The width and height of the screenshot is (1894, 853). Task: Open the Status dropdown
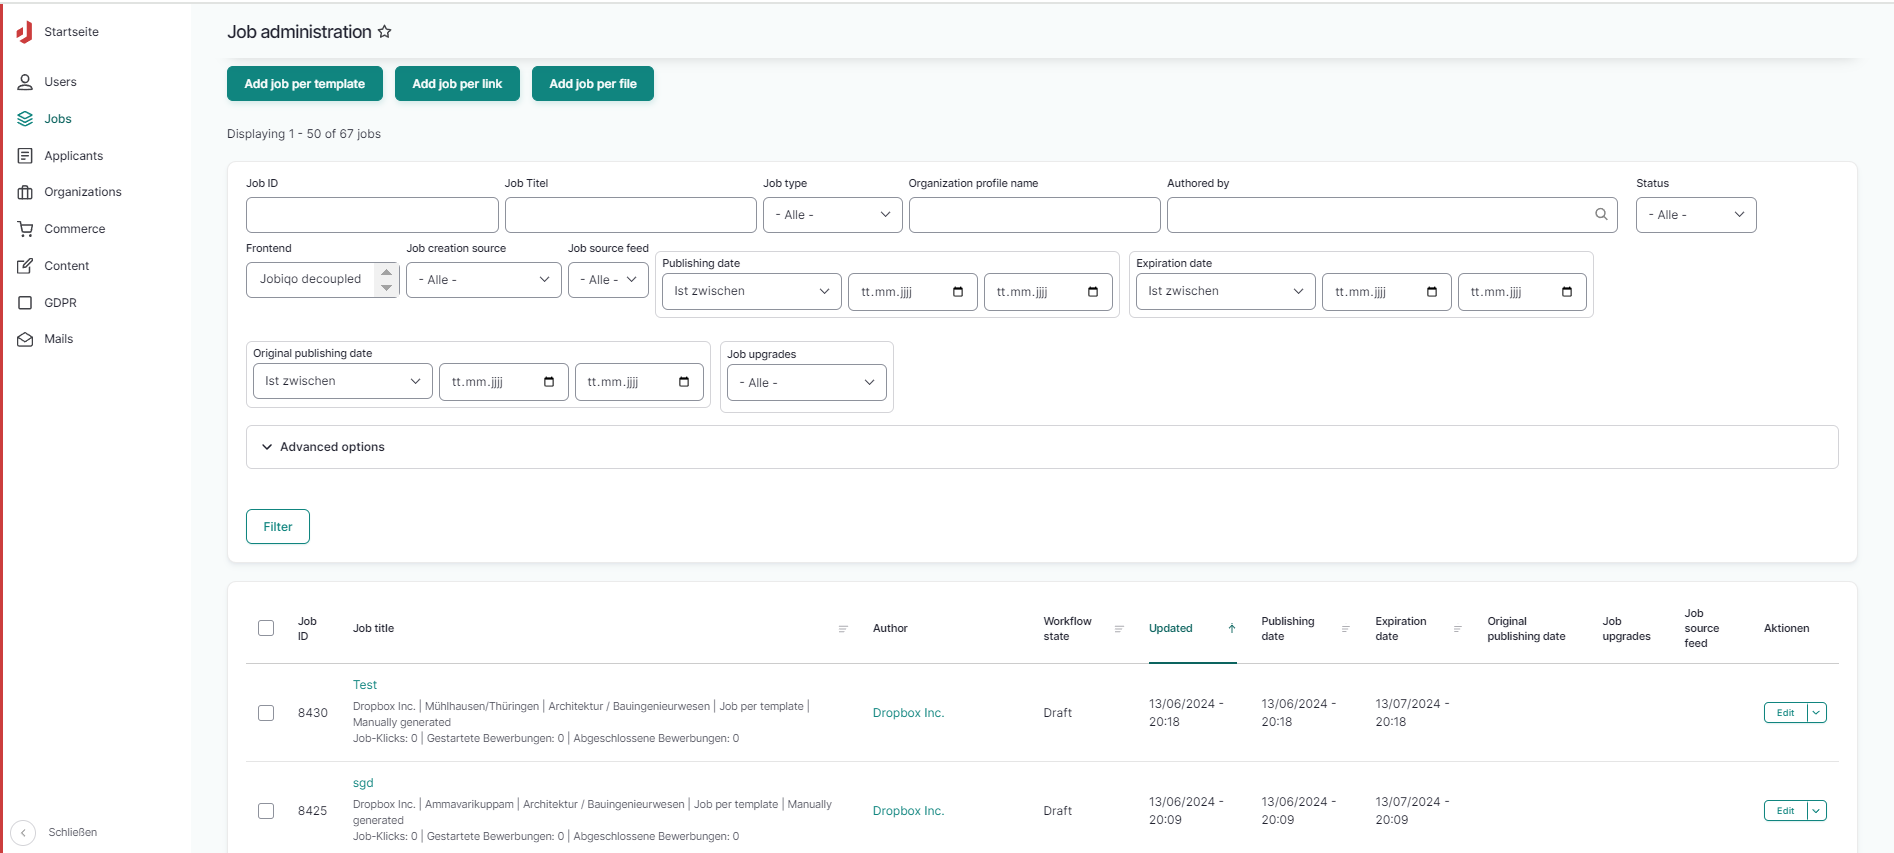click(x=1696, y=215)
